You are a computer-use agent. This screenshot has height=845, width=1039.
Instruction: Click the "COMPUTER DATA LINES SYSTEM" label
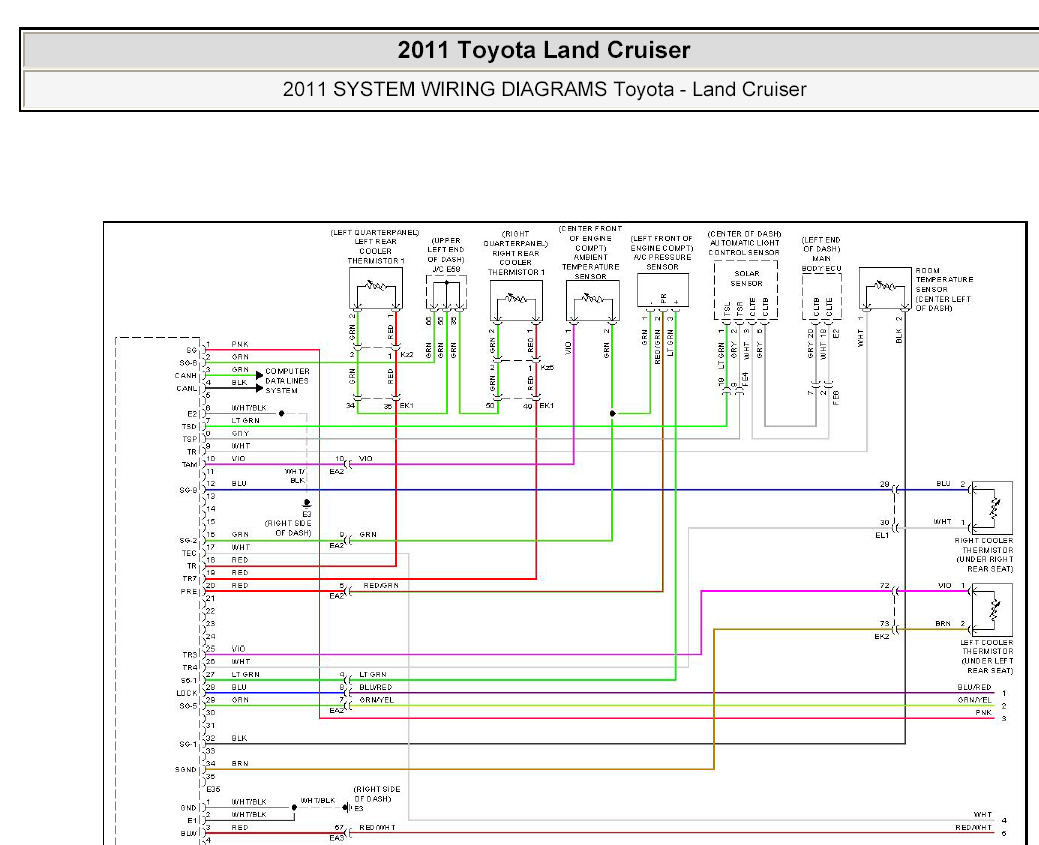[287, 381]
